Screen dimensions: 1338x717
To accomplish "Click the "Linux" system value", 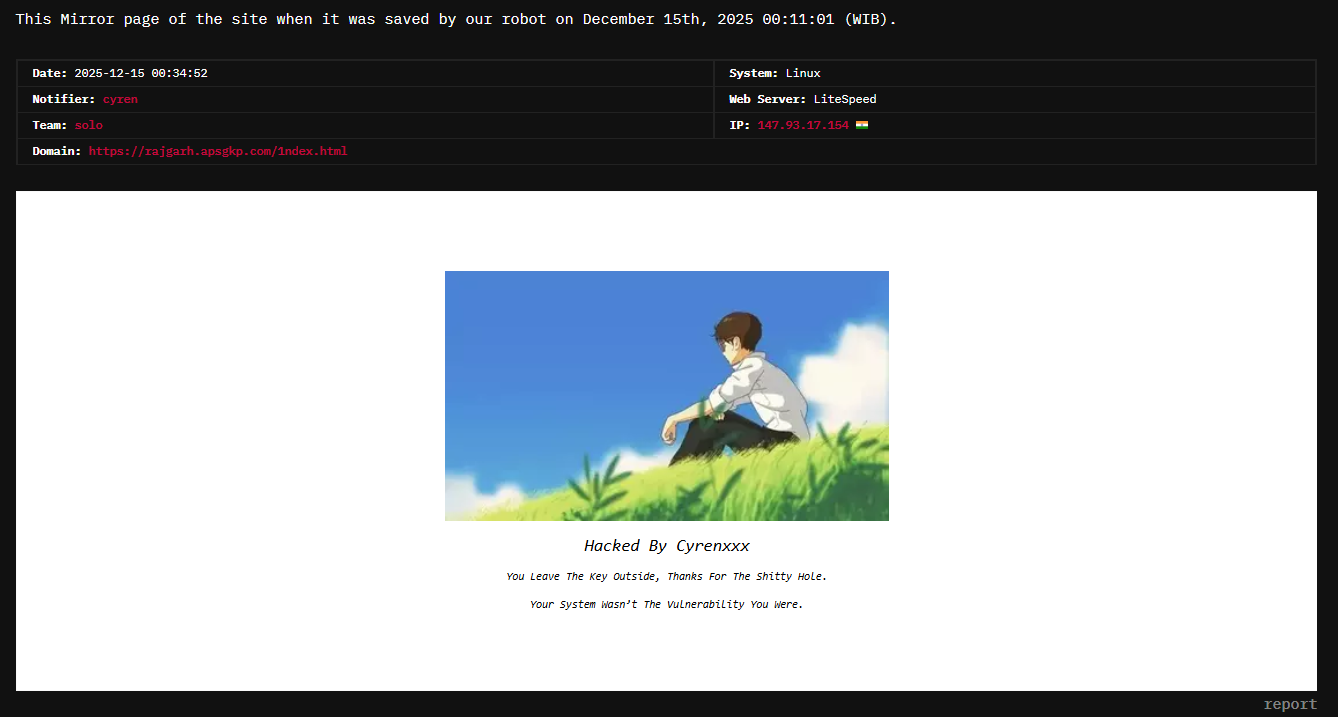I will point(803,73).
